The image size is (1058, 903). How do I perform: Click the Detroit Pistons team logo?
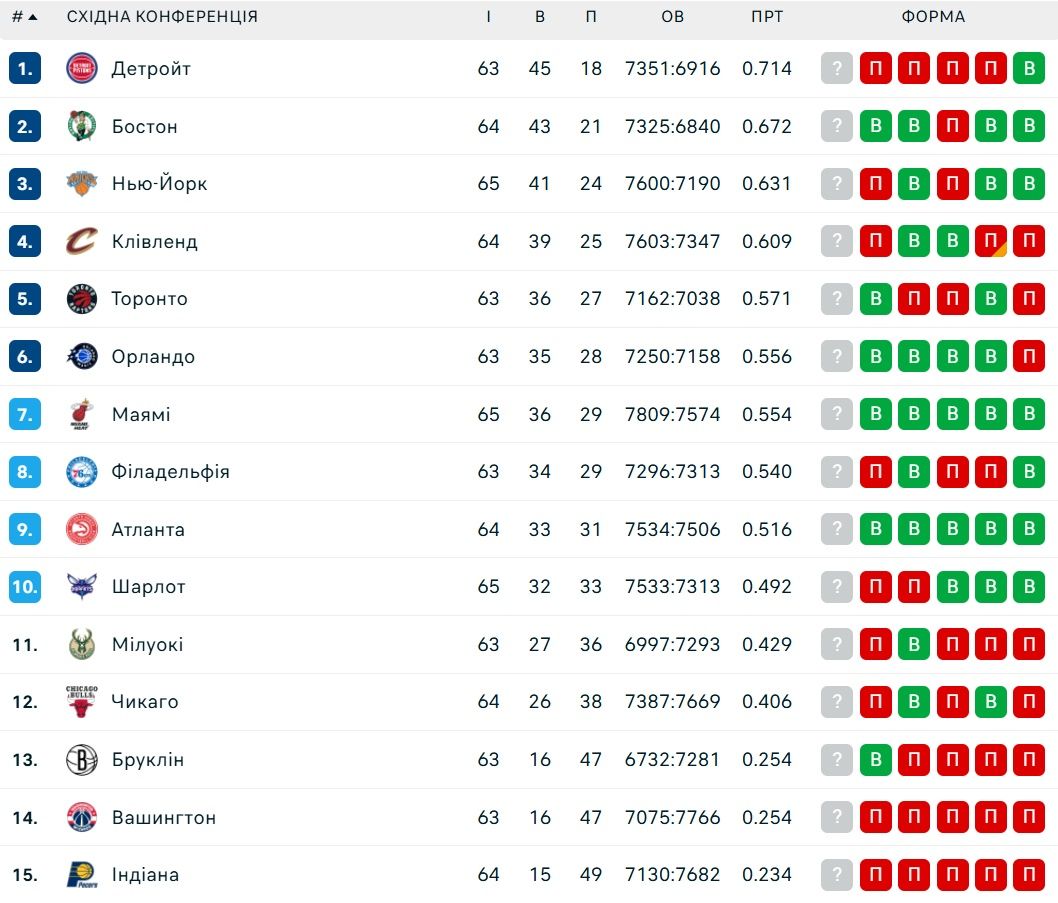tap(82, 68)
